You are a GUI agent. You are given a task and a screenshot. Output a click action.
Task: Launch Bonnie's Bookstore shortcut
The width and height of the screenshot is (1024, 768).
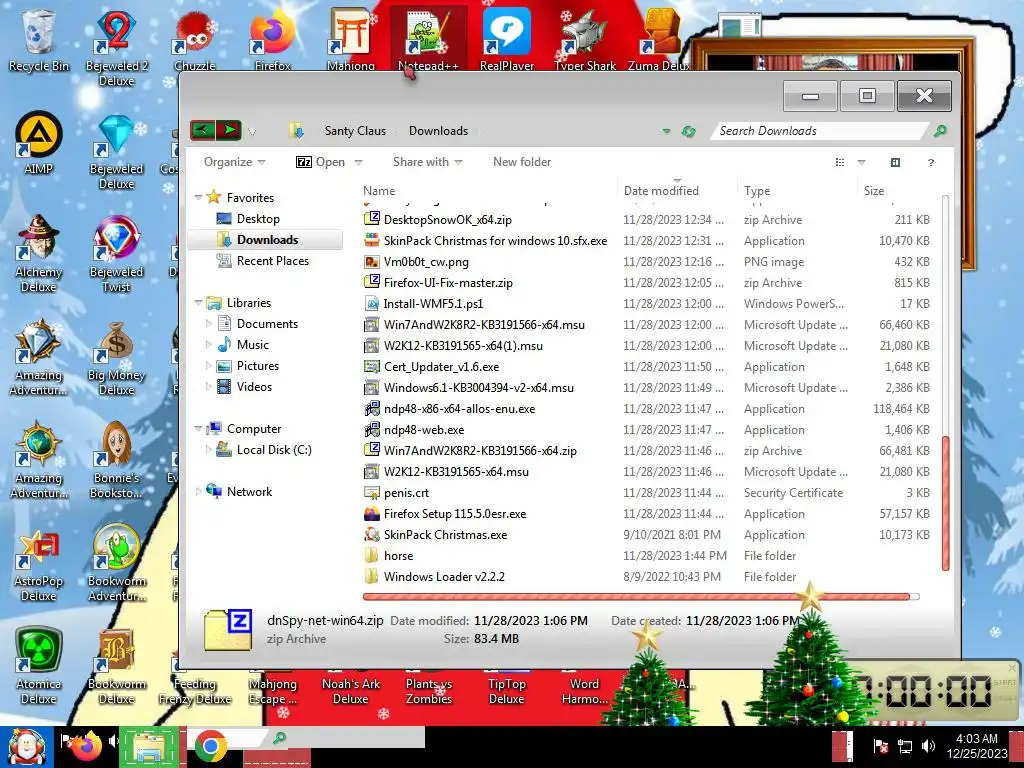pos(116,460)
